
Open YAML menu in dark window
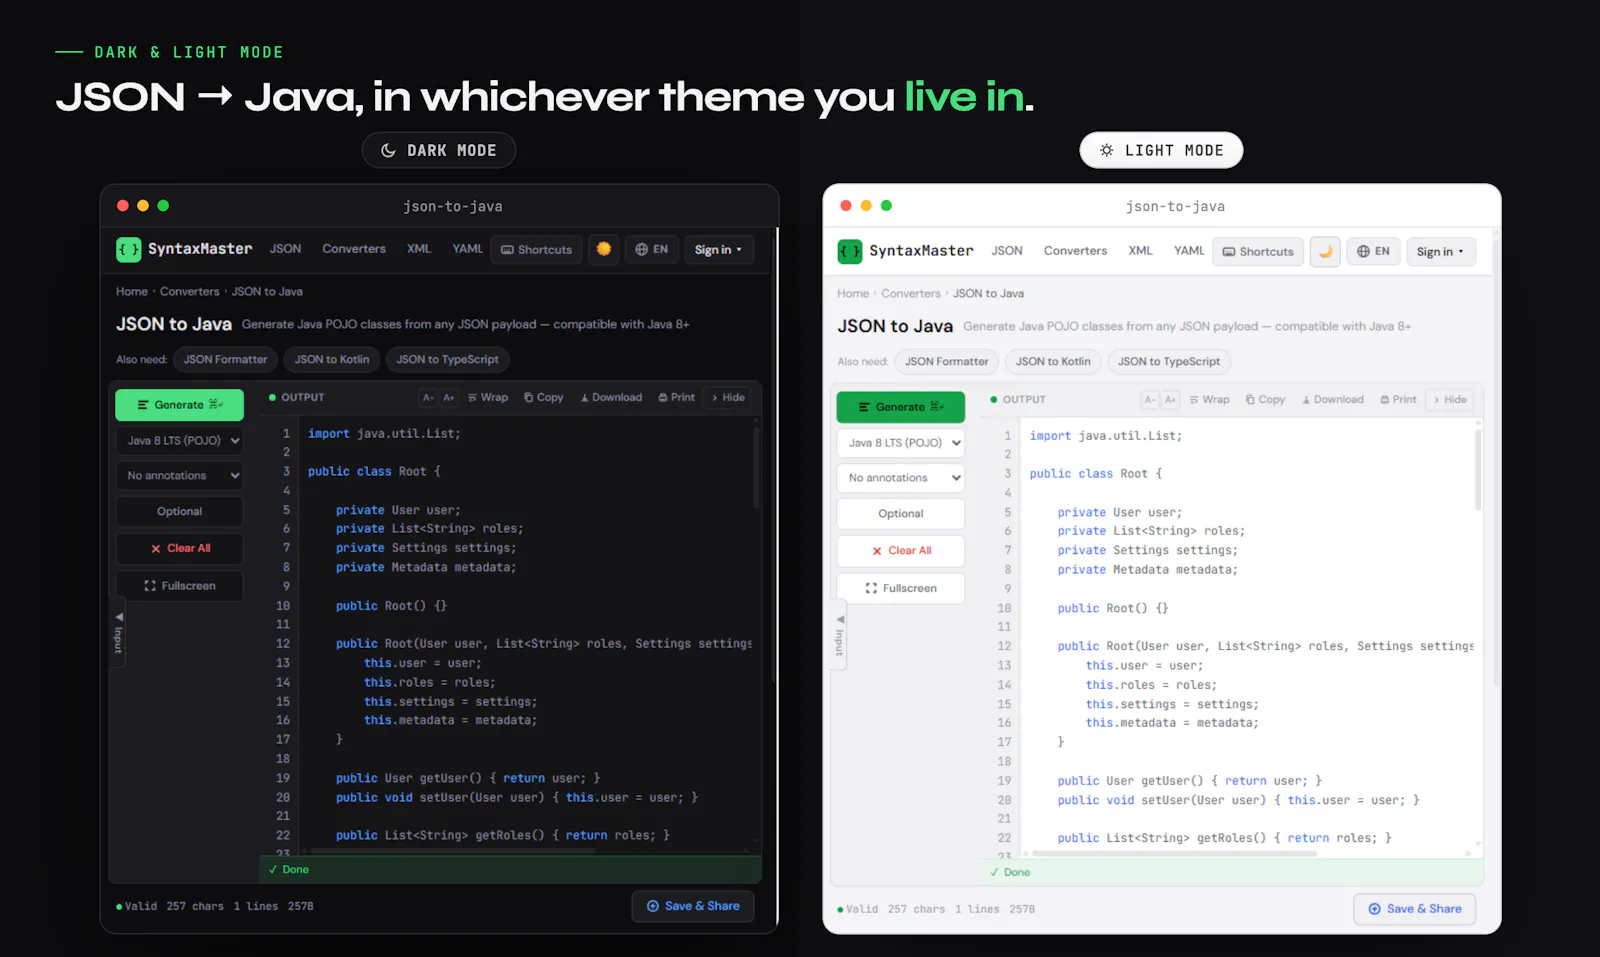467,249
